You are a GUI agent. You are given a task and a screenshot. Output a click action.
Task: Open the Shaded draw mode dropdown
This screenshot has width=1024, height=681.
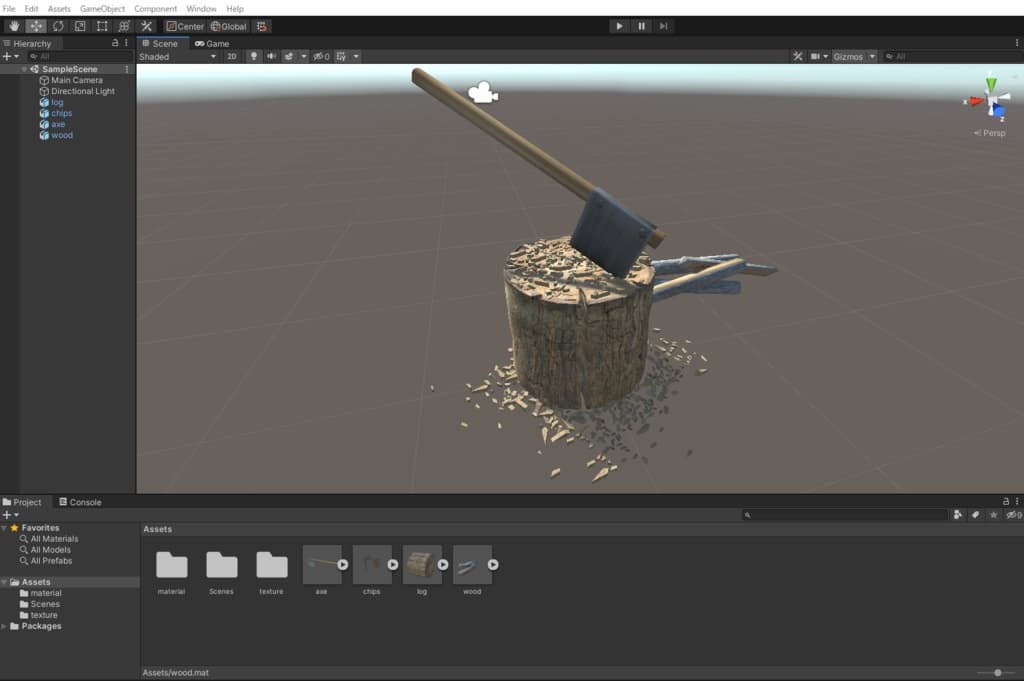click(177, 57)
